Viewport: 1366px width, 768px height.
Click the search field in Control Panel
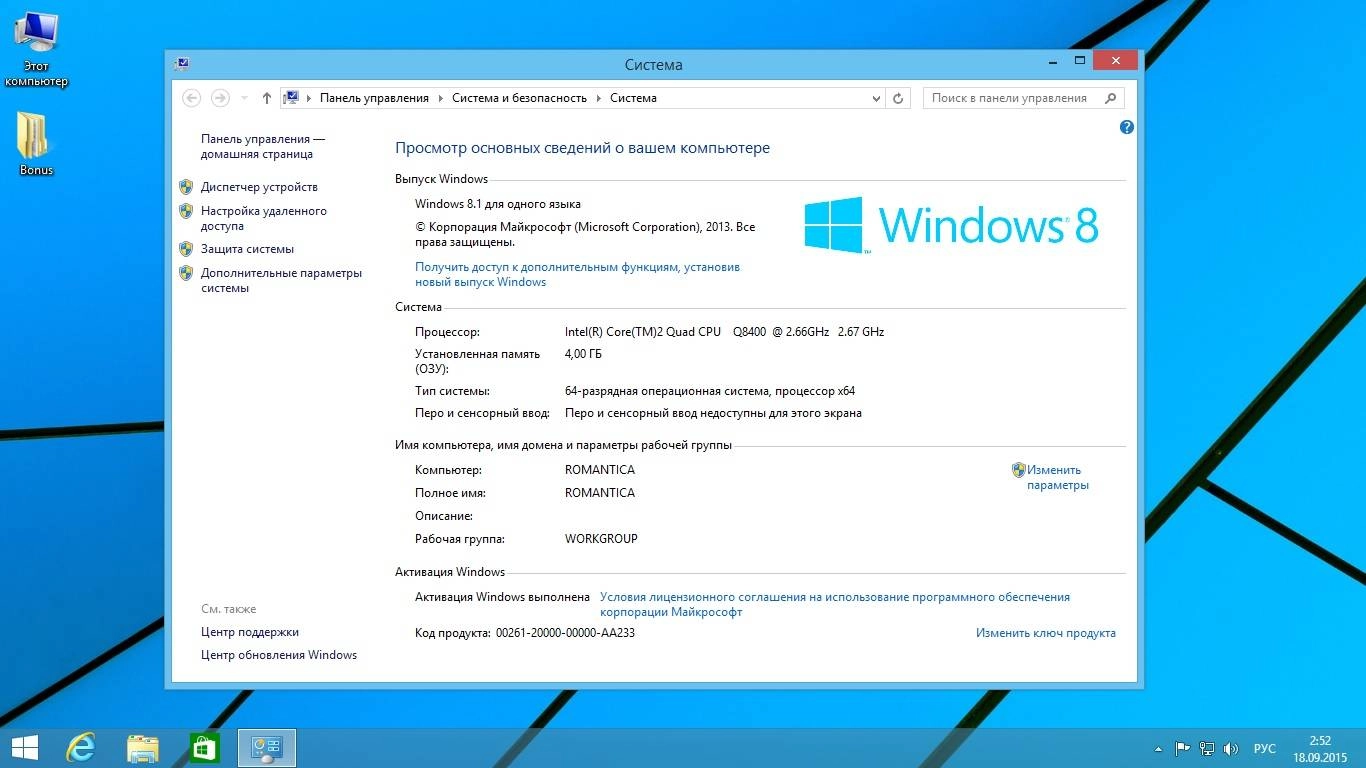1024,98
